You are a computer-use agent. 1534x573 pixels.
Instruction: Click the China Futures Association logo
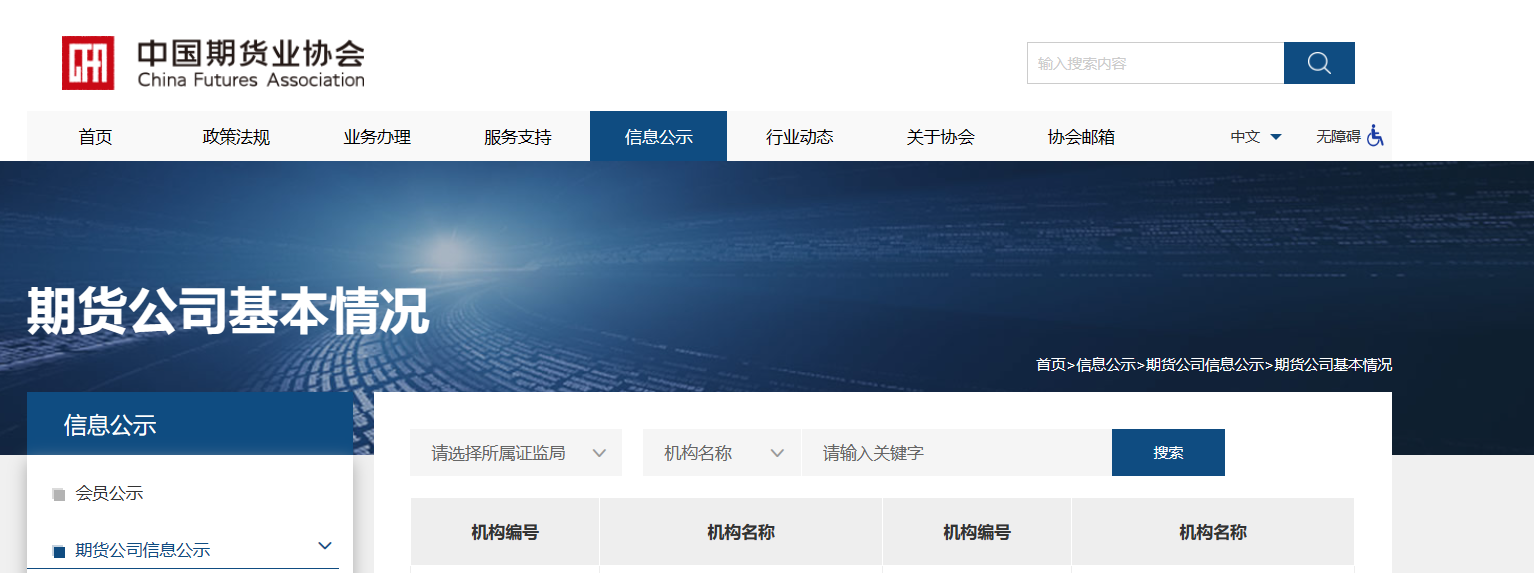[x=213, y=63]
